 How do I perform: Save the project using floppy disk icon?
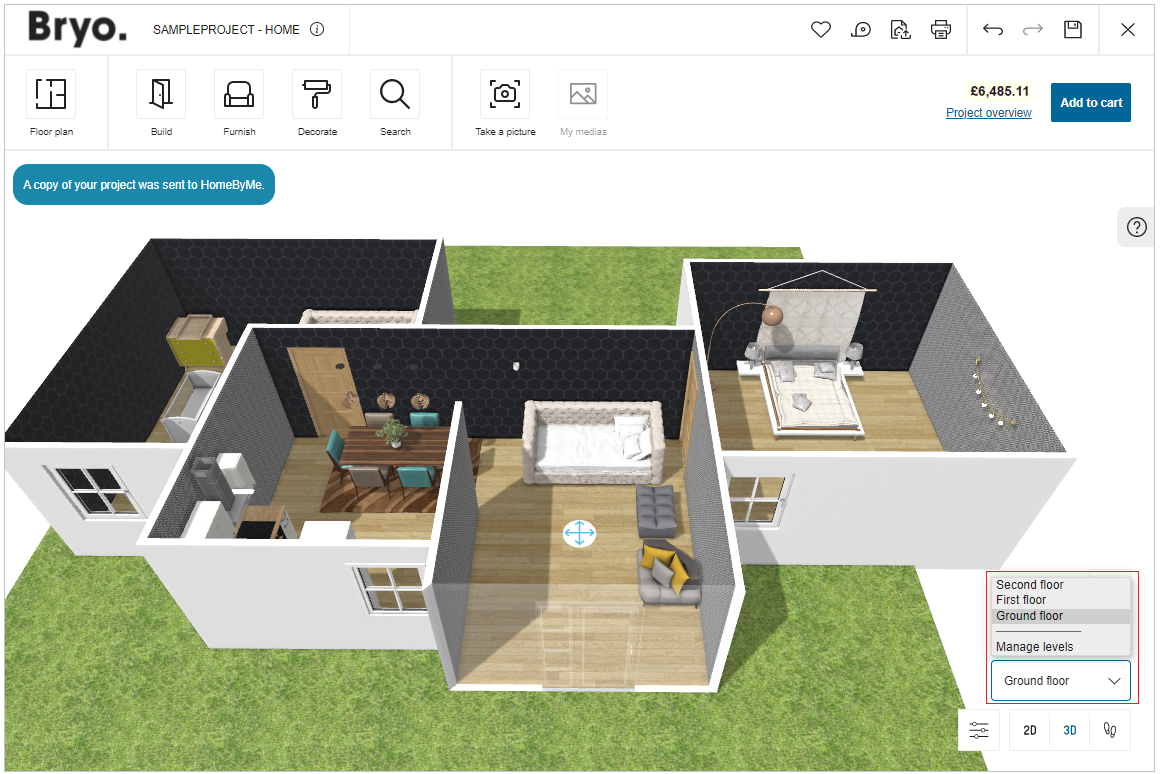pyautogui.click(x=1073, y=30)
